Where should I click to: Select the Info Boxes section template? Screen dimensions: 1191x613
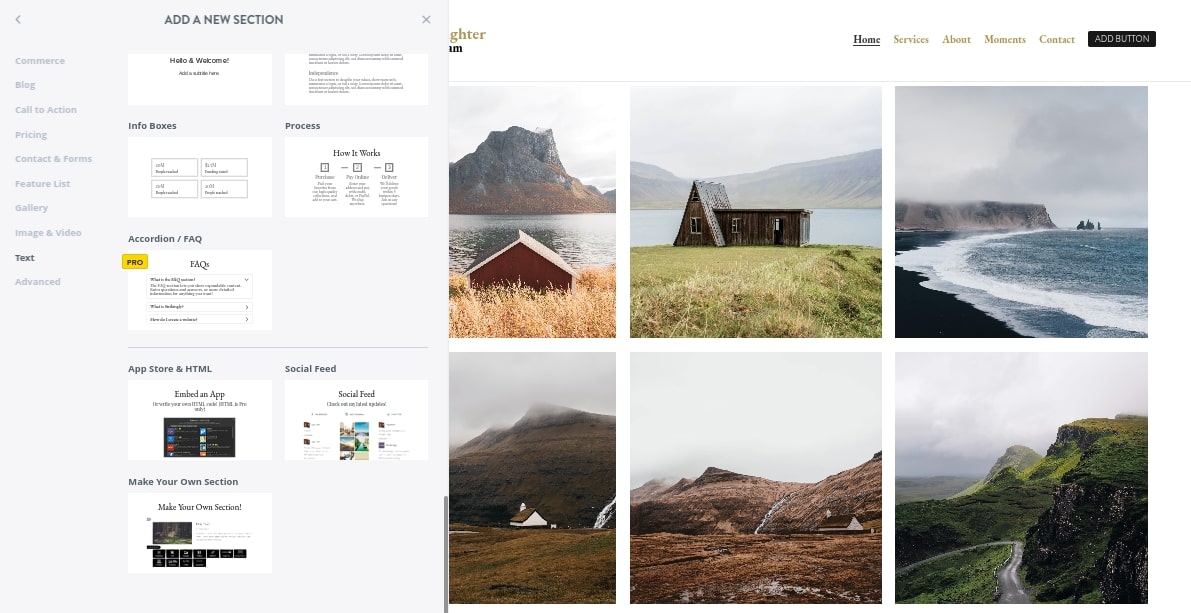coord(199,177)
